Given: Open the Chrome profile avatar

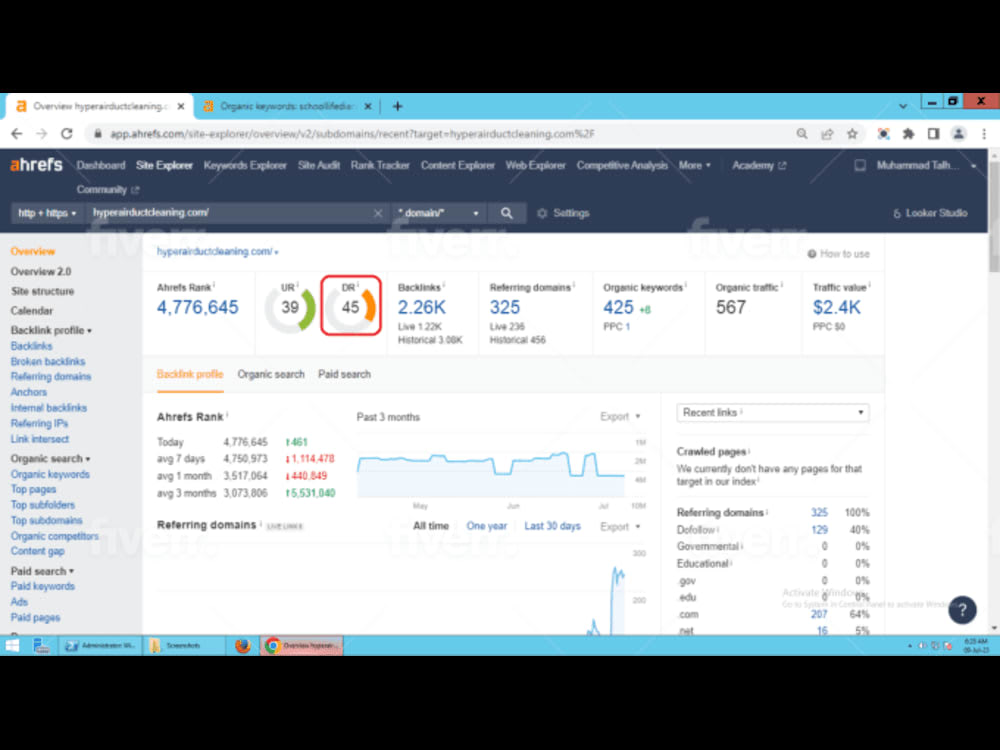Looking at the screenshot, I should 958,134.
